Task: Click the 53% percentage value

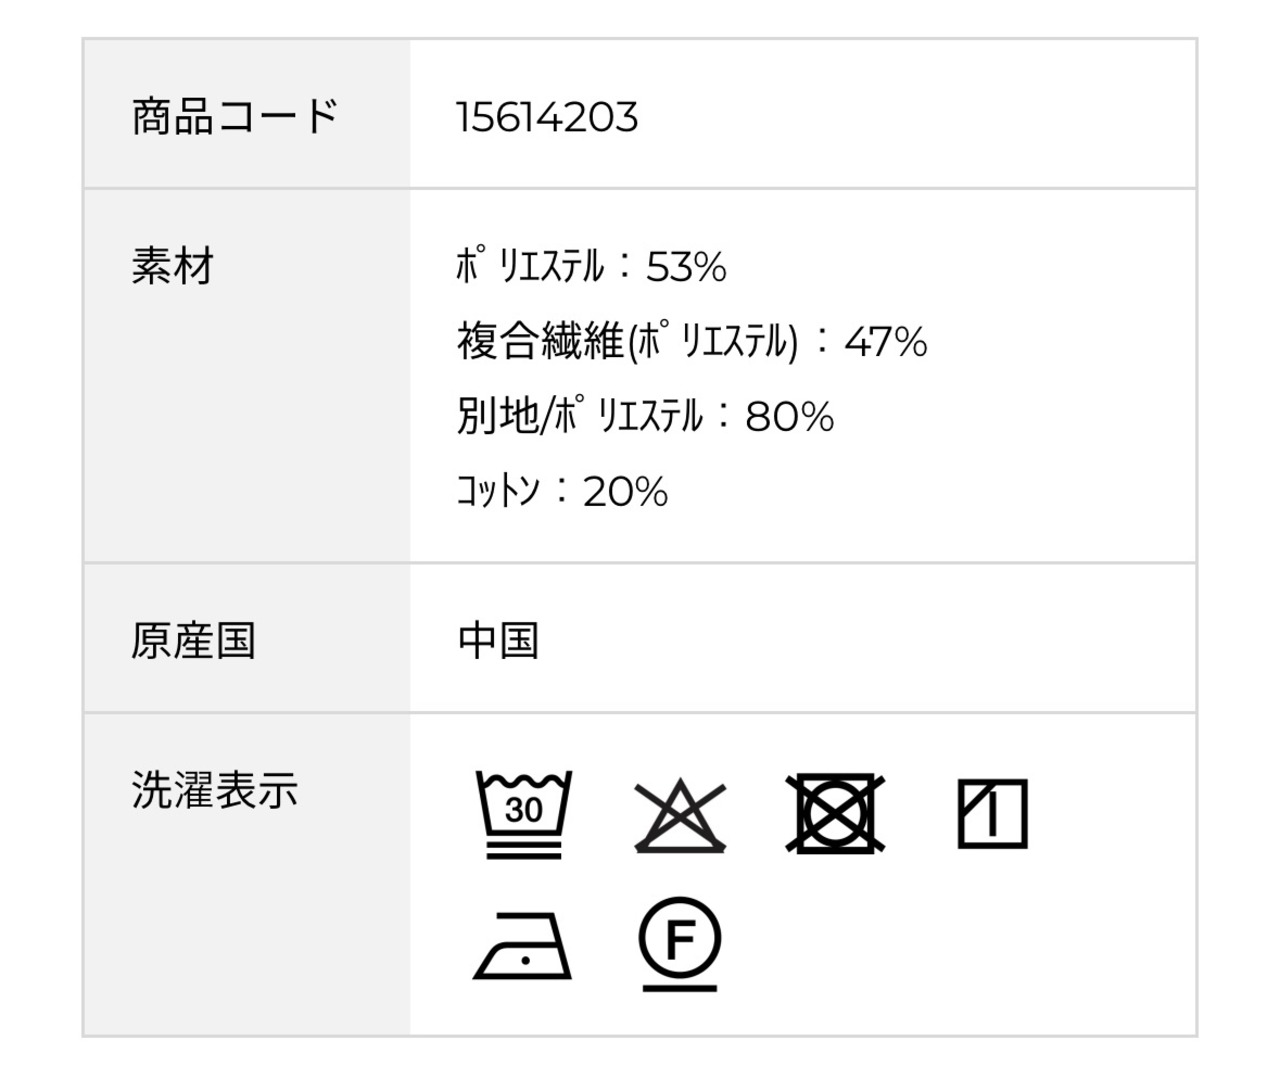Action: (x=686, y=268)
